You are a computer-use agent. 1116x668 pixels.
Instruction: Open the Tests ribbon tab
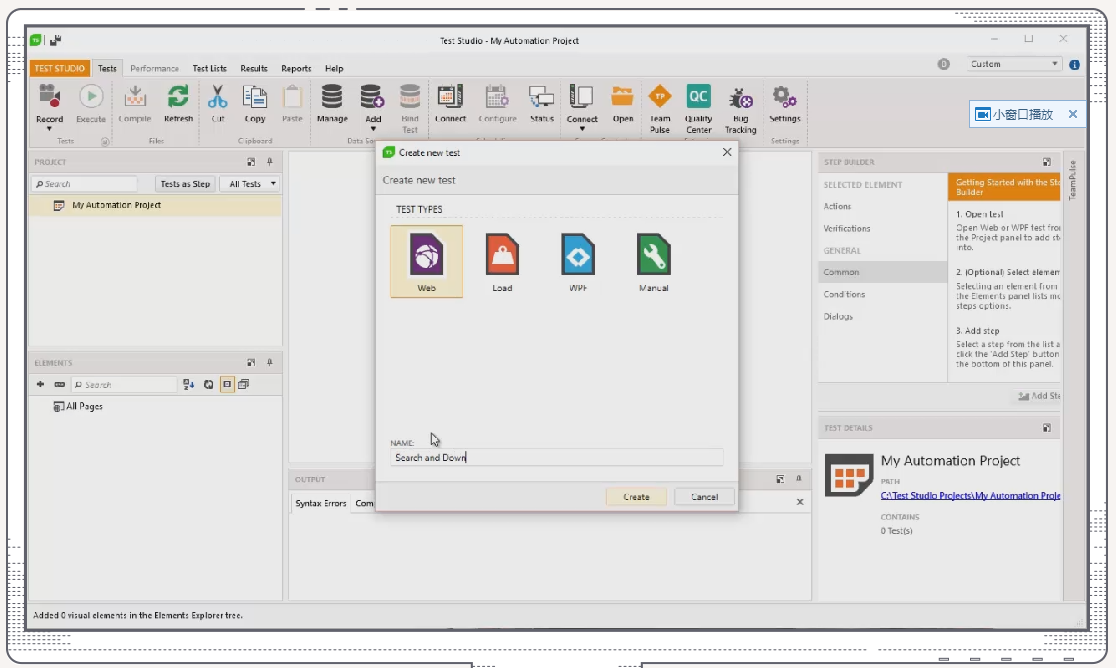coord(107,68)
